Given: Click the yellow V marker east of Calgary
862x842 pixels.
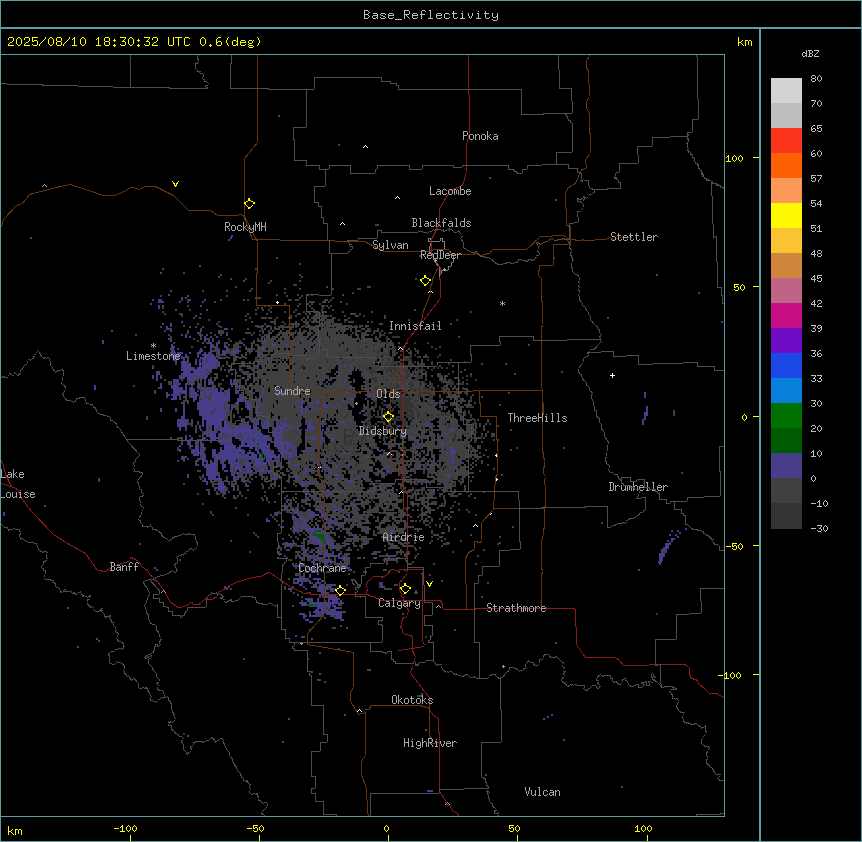Looking at the screenshot, I should [429, 584].
